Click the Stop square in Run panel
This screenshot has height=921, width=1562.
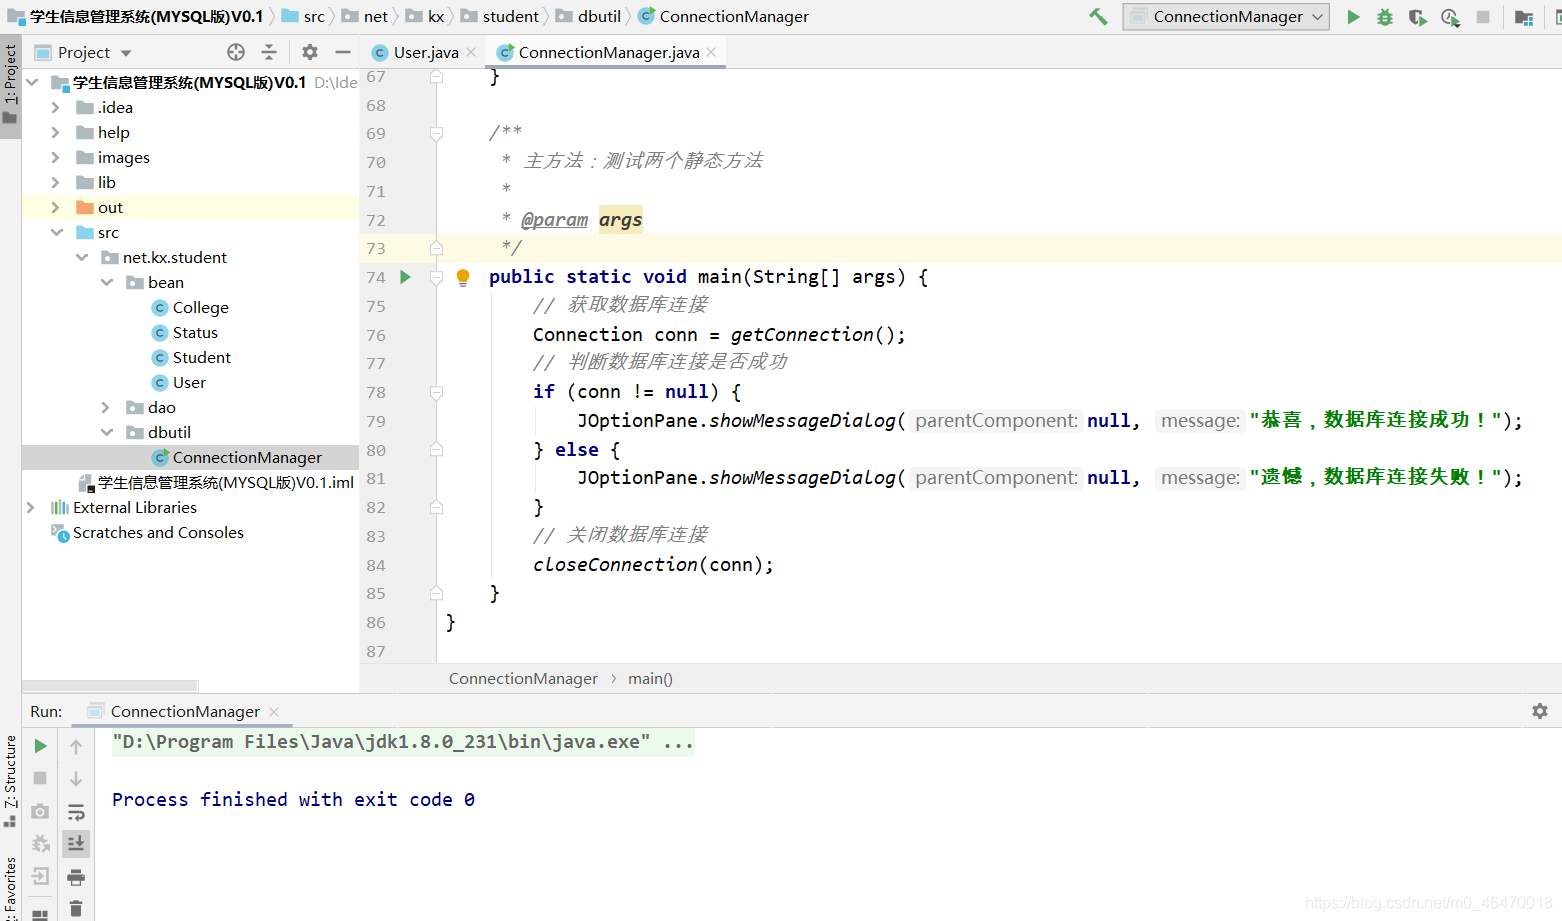(40, 778)
